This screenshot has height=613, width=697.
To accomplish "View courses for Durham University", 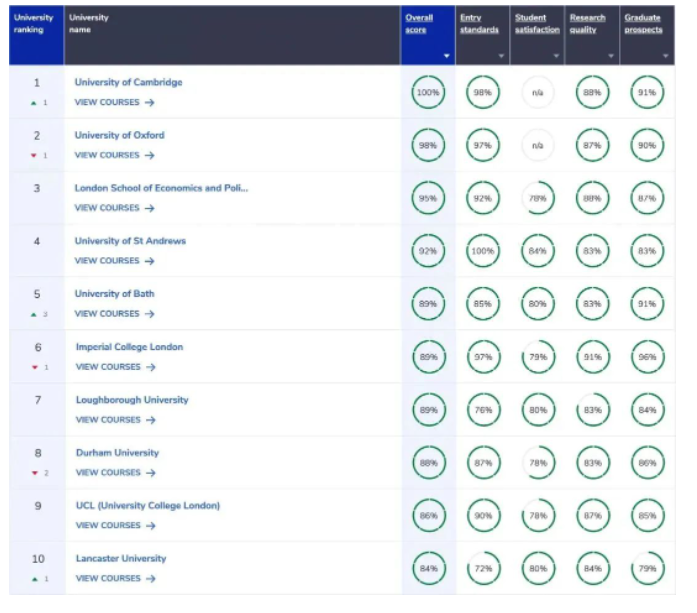I will [x=116, y=473].
